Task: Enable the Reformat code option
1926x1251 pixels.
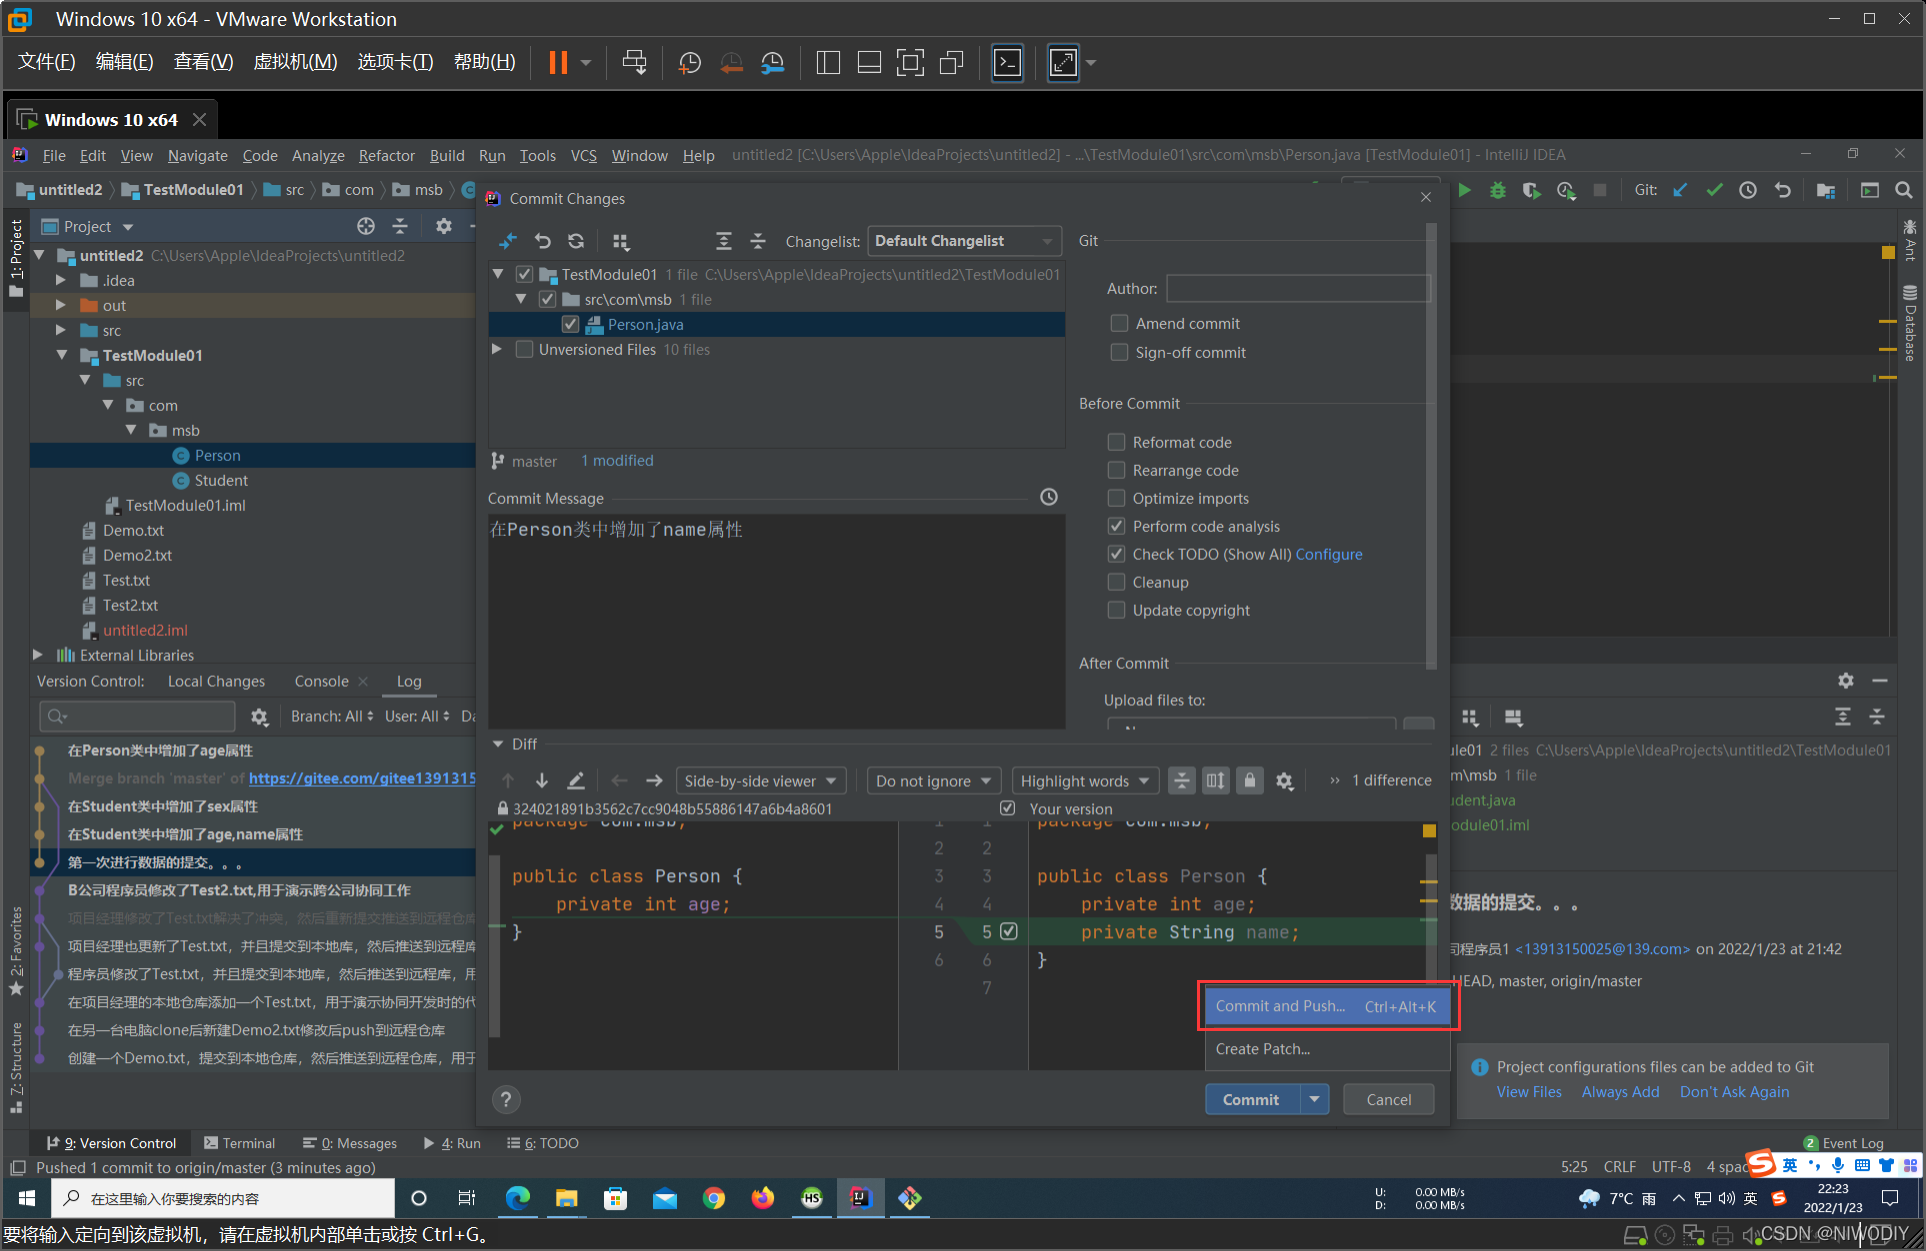Action: click(x=1116, y=442)
